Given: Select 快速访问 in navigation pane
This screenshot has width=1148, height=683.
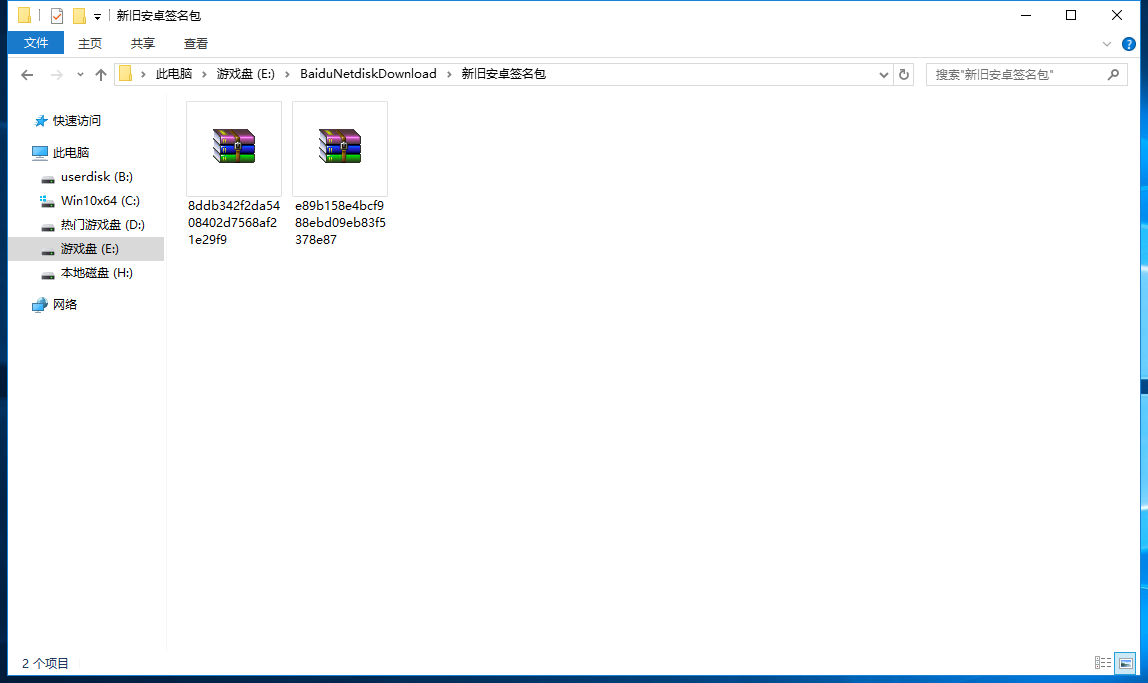Looking at the screenshot, I should [x=77, y=121].
